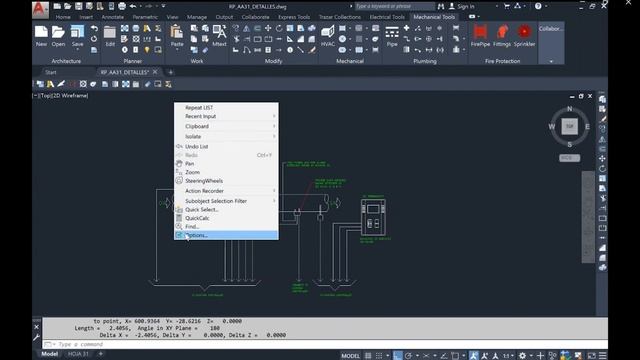Click the AutoCAD application menu logo
Viewport: 640px width, 360px height.
[40, 9]
